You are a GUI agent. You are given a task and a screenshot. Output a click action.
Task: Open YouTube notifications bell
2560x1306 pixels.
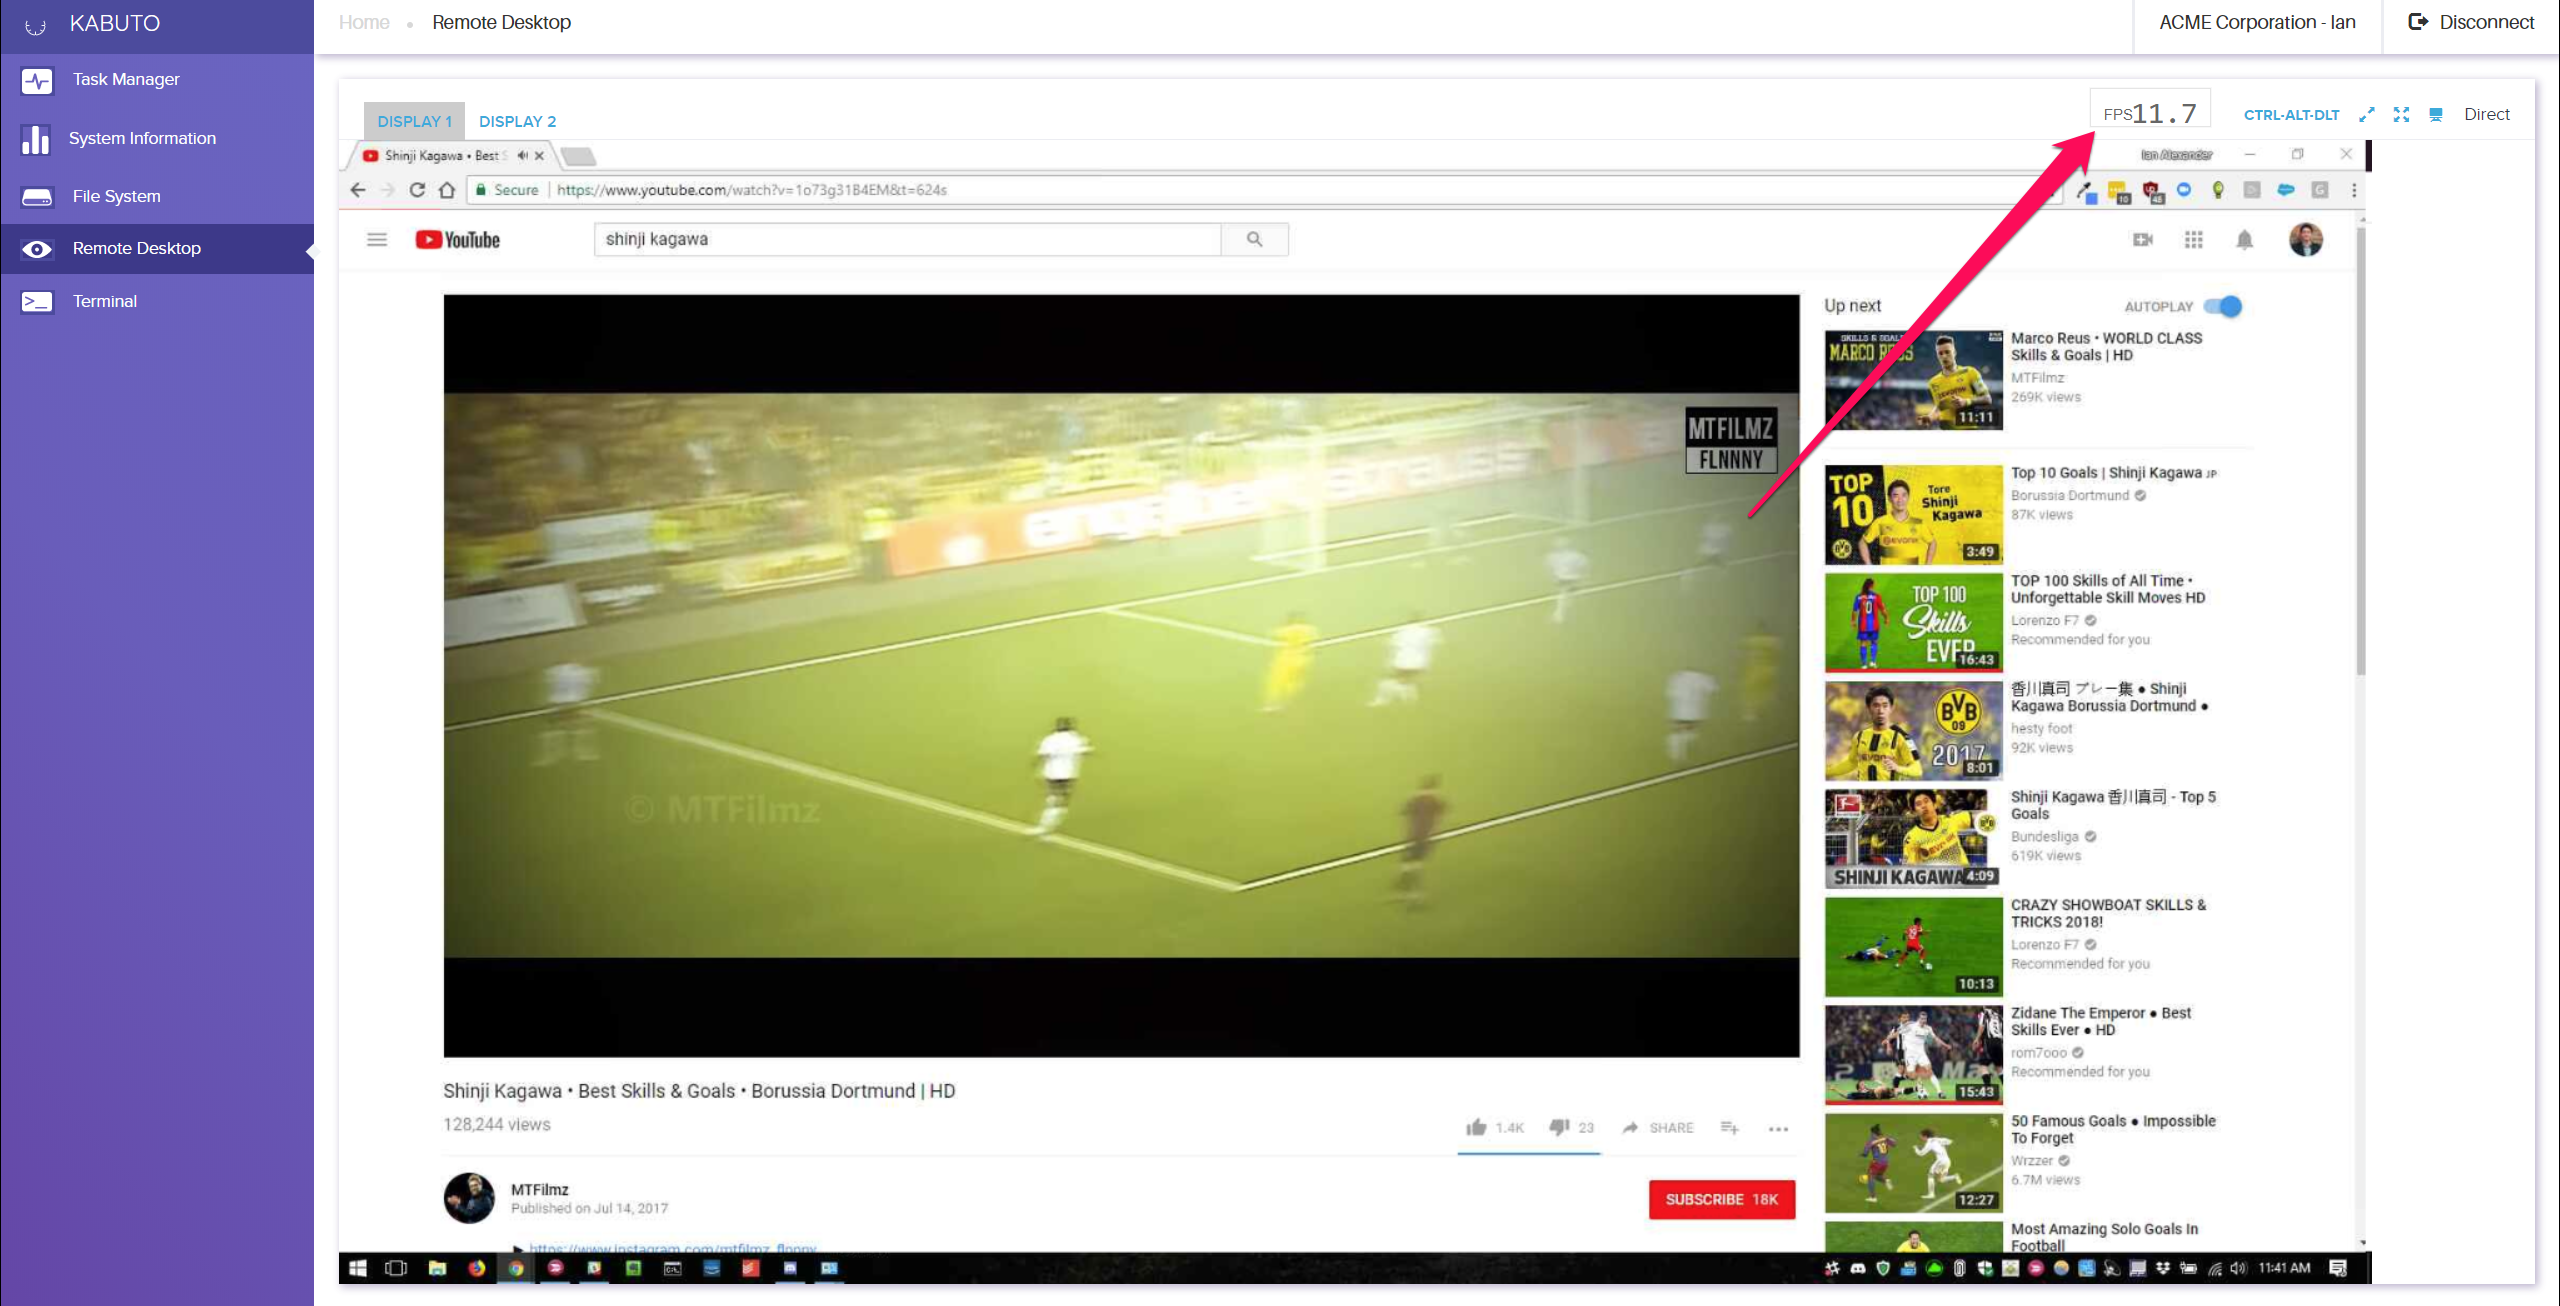pos(2245,240)
